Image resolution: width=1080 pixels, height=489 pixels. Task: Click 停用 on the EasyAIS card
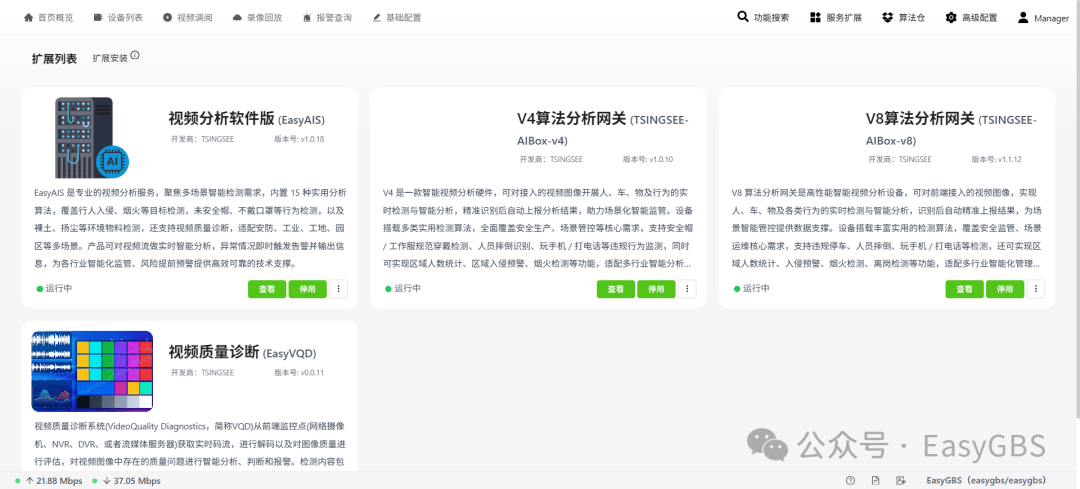pyautogui.click(x=307, y=289)
